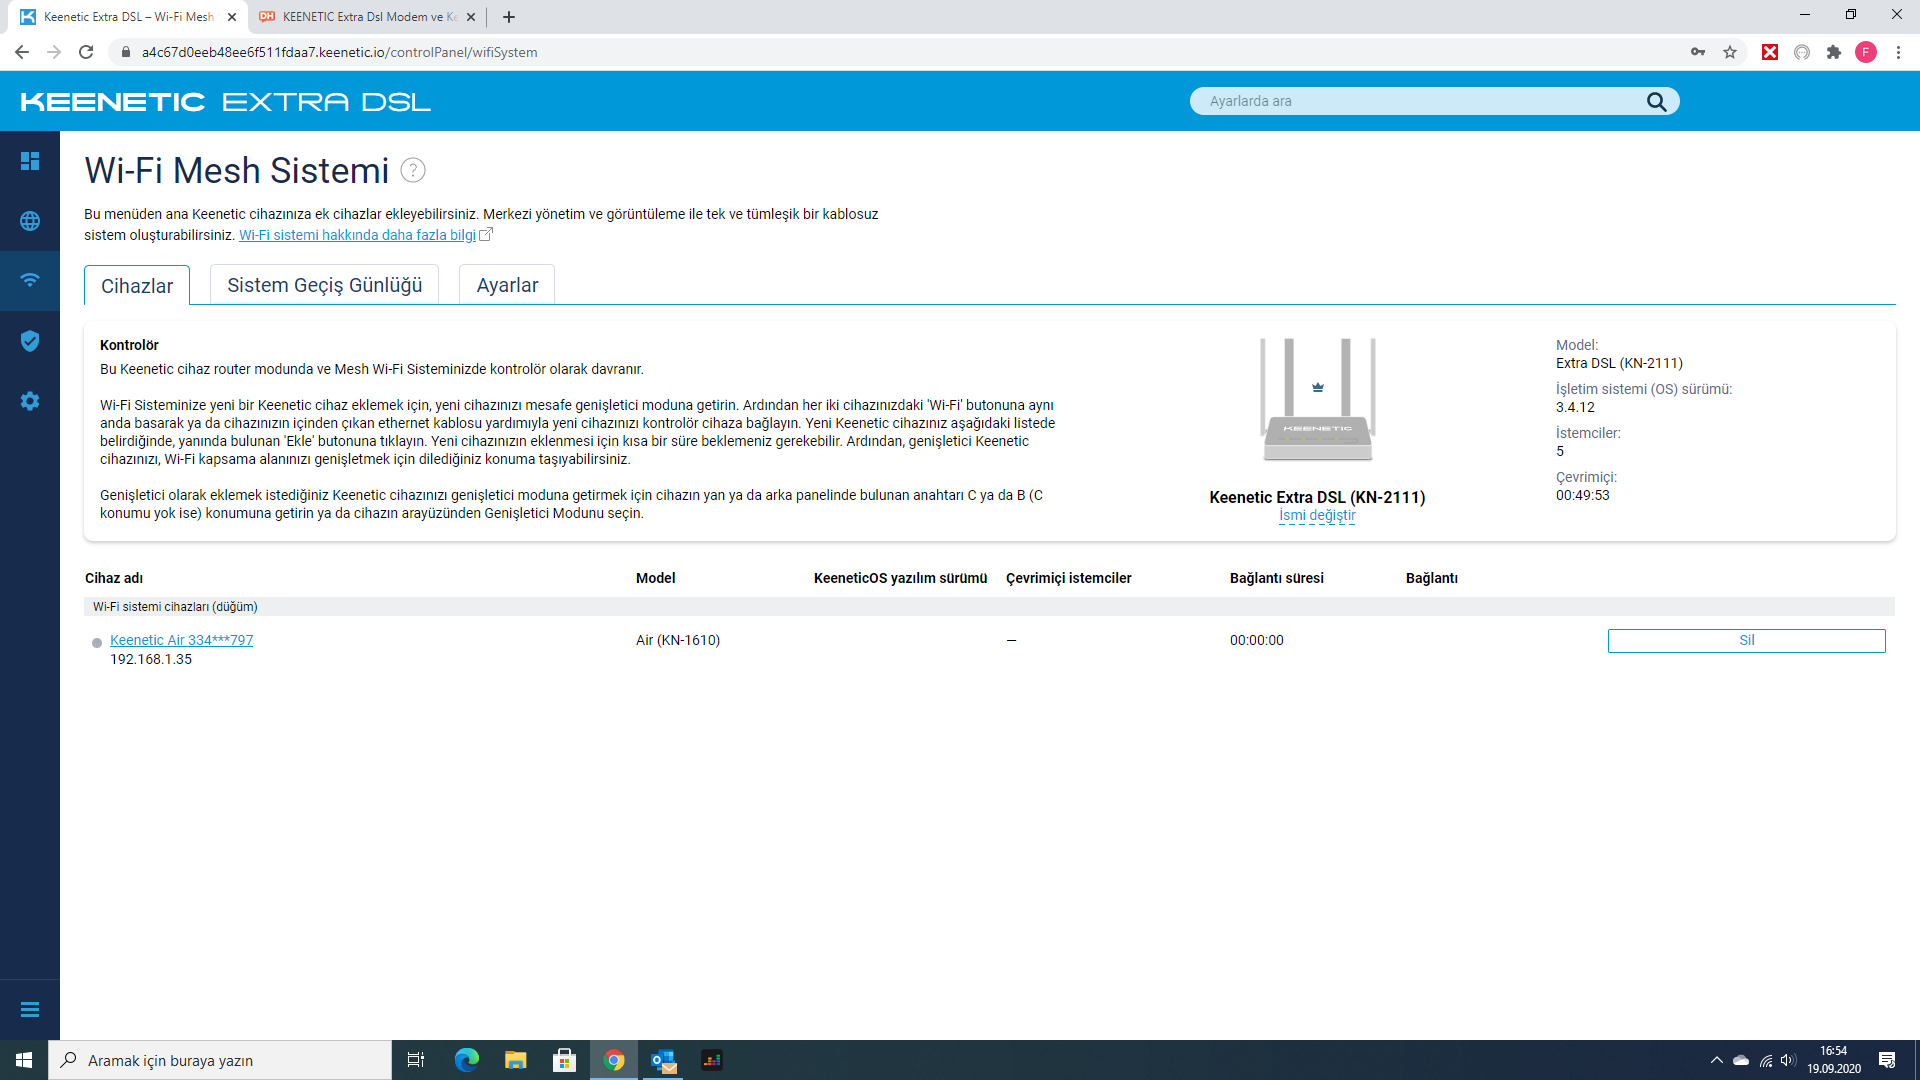Image resolution: width=1920 pixels, height=1080 pixels.
Task: Click the 'Çevrimiçi istemciler' column header
Action: pos(1068,578)
